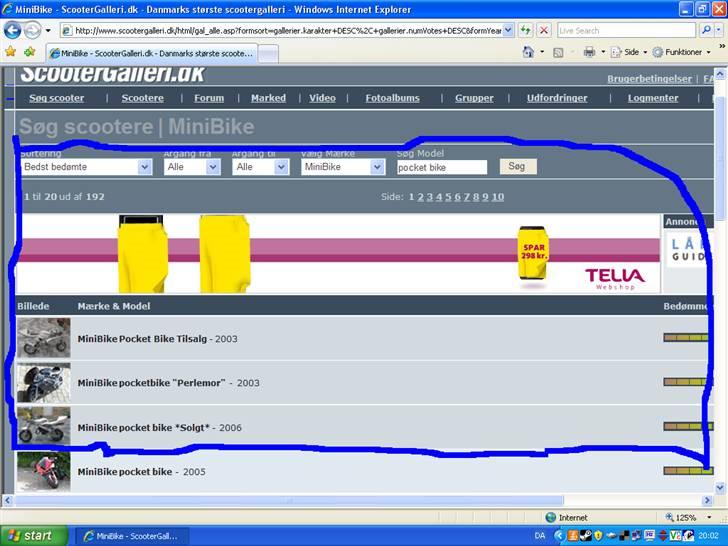The height and width of the screenshot is (546, 728).
Task: Open the Favorites Center star icon
Action: pyautogui.click(x=10, y=52)
